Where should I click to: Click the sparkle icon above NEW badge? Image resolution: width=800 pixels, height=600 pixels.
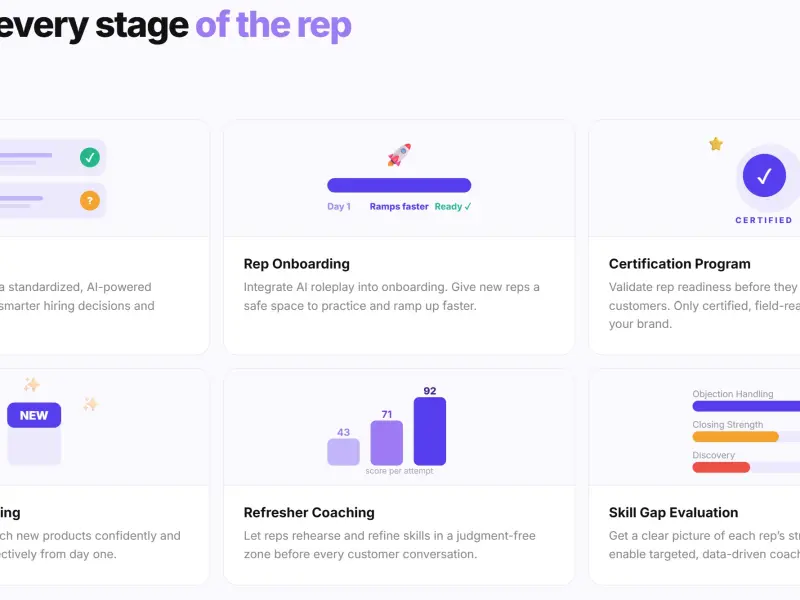[x=32, y=384]
